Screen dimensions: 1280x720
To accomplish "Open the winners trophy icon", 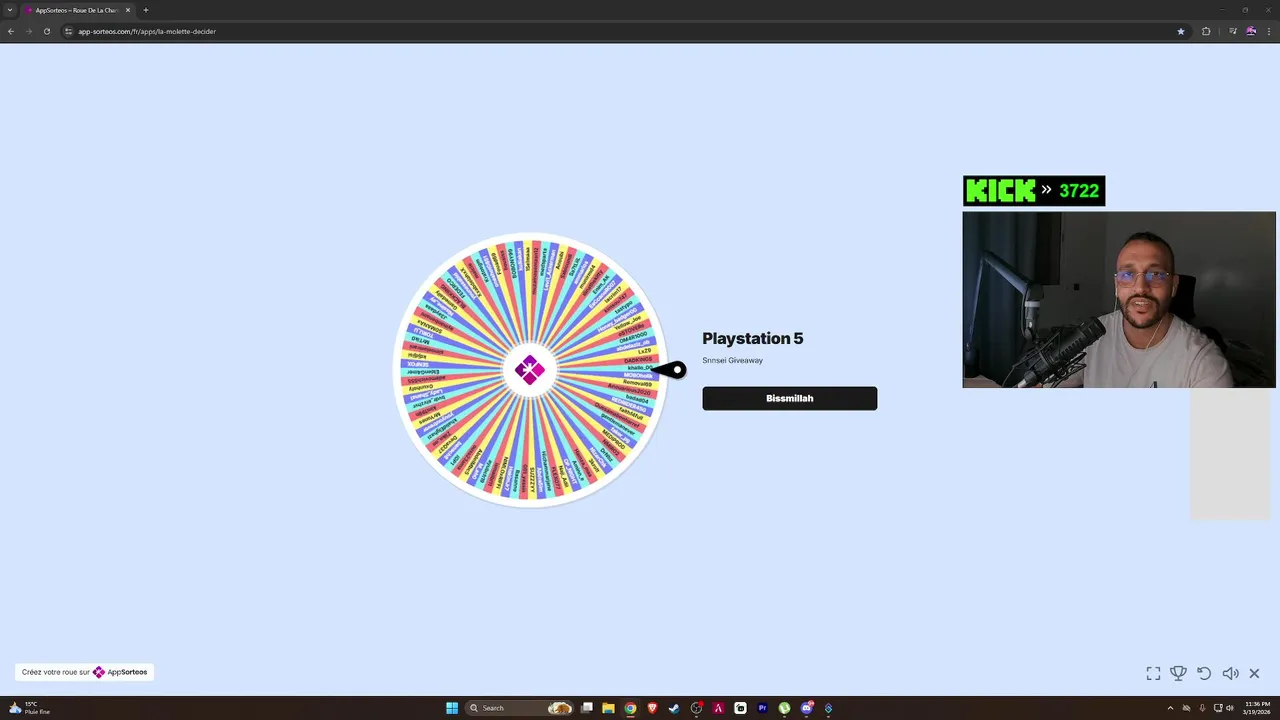I will 1179,673.
